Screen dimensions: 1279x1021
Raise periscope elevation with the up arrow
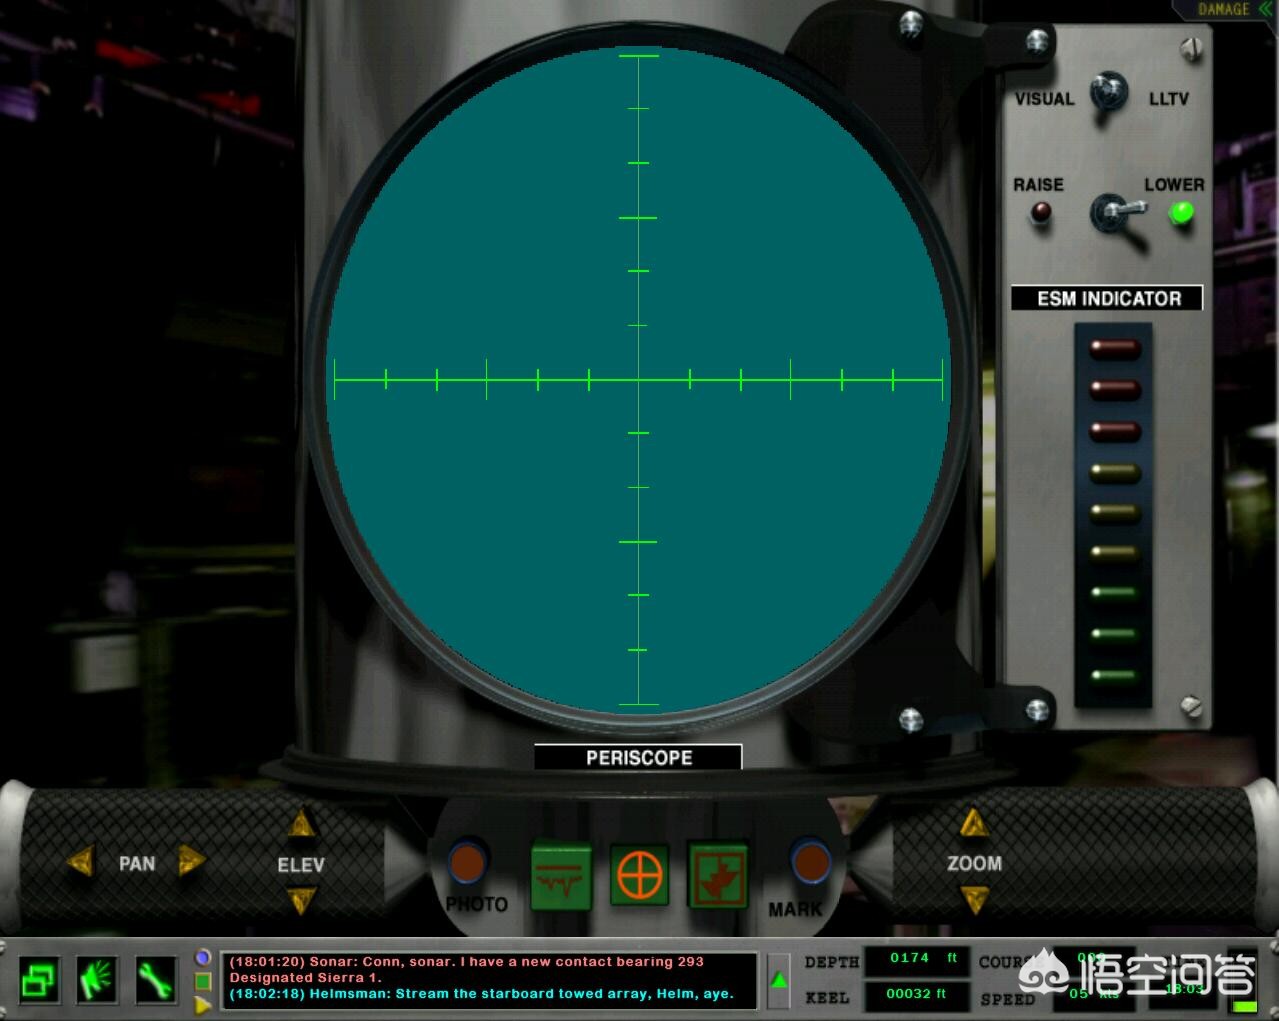click(300, 825)
